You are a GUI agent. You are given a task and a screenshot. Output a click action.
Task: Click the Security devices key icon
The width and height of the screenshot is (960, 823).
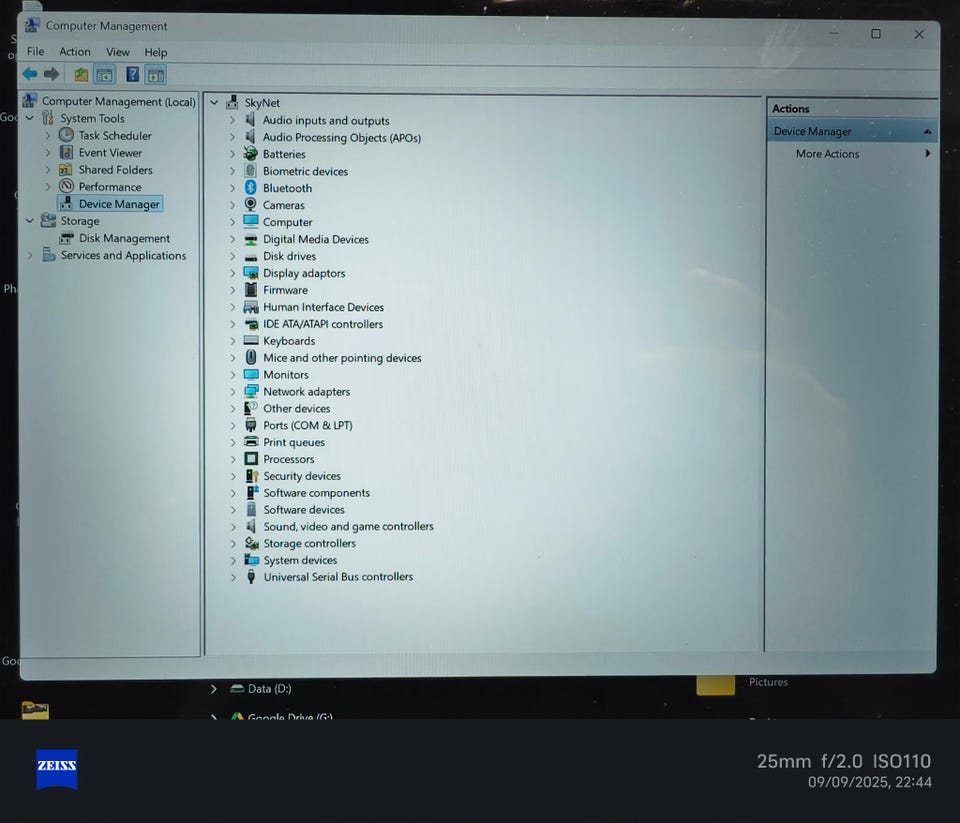point(252,475)
